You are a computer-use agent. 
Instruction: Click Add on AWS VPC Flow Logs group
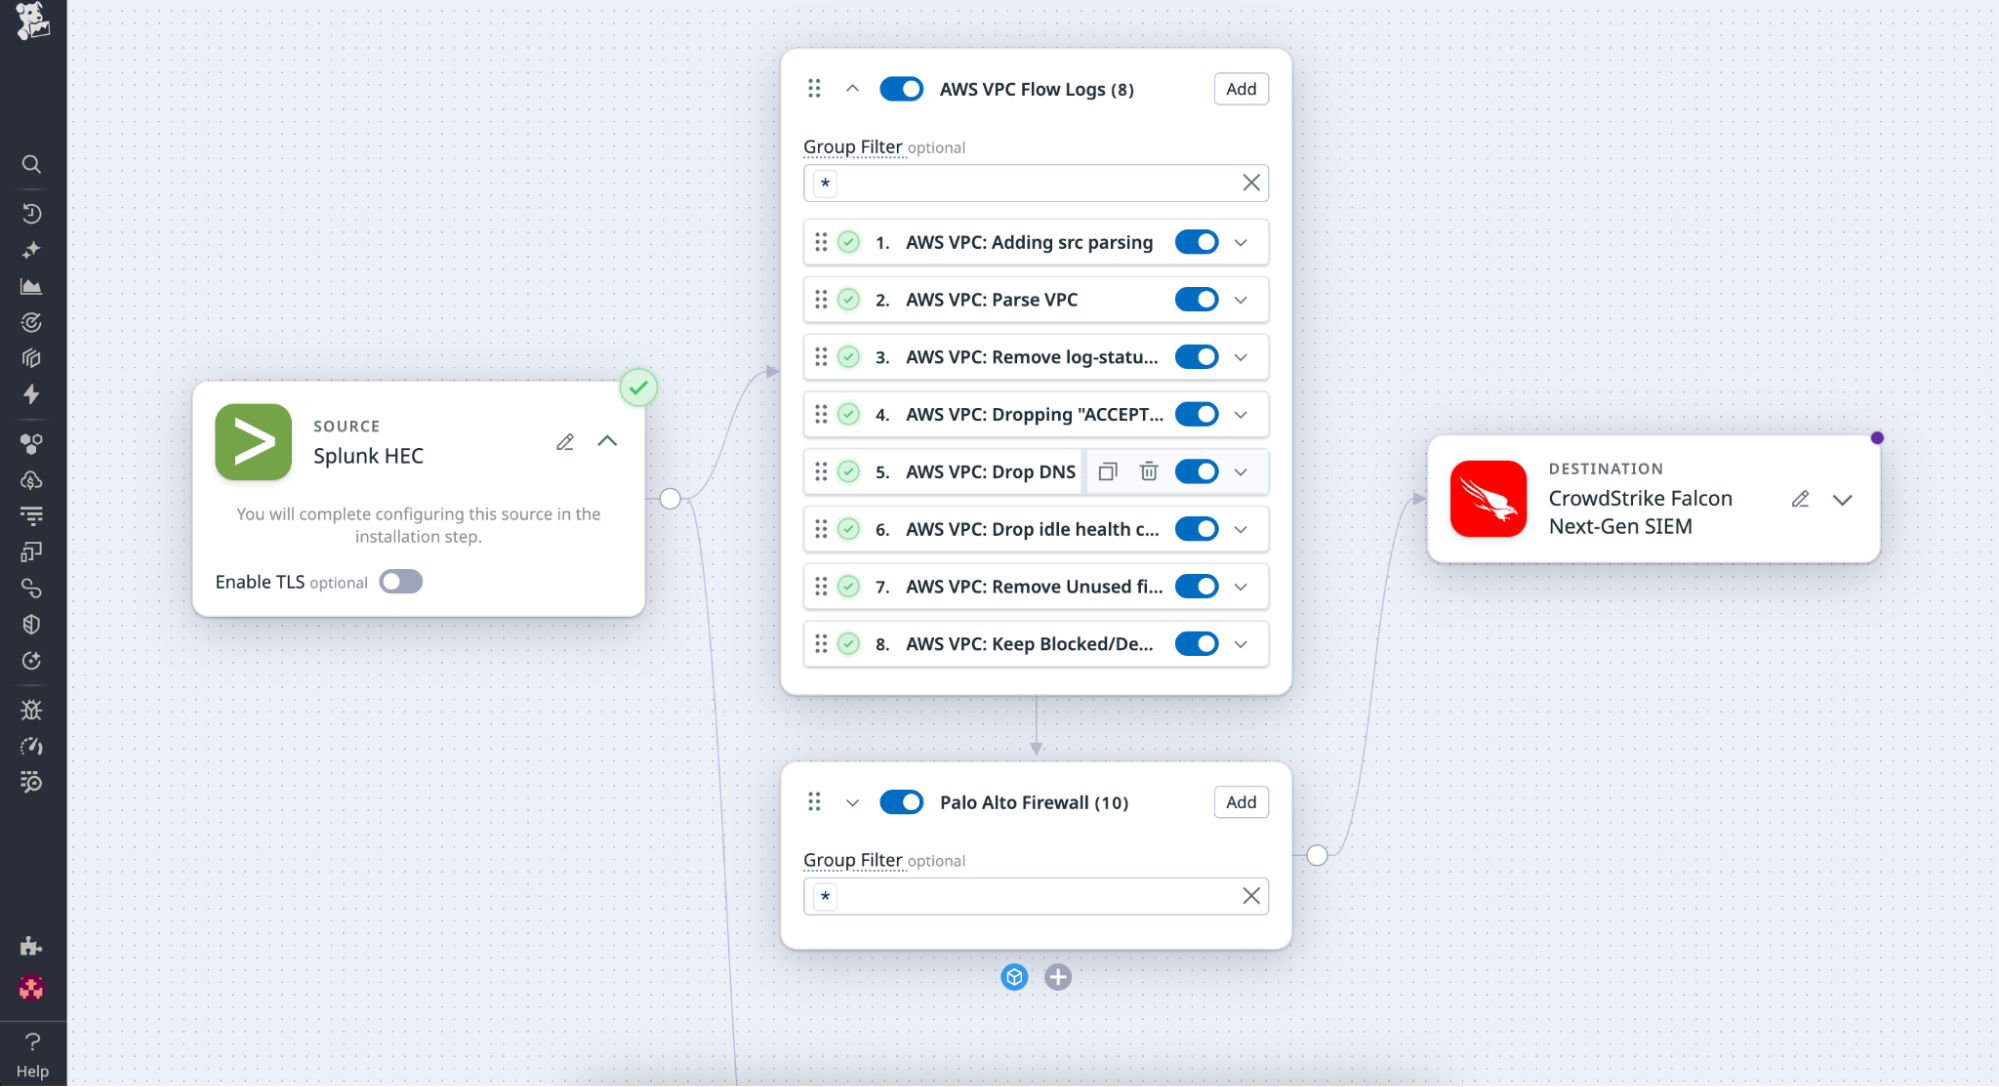(x=1240, y=89)
